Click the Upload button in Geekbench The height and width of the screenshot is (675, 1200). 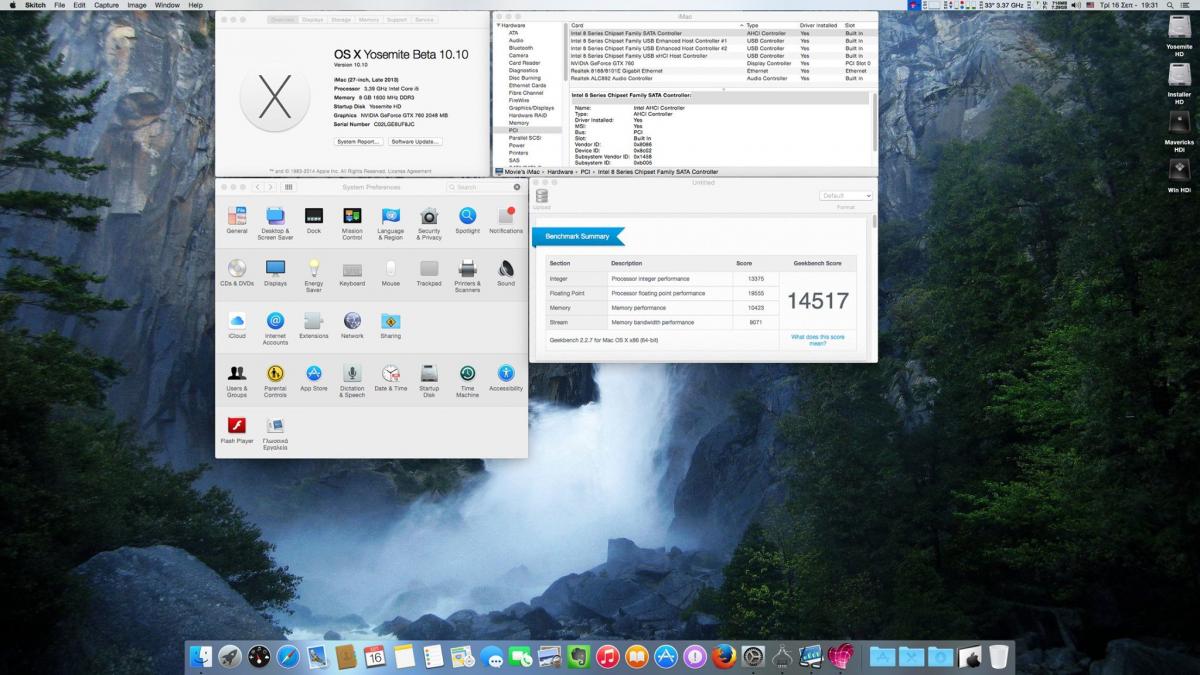tap(542, 199)
